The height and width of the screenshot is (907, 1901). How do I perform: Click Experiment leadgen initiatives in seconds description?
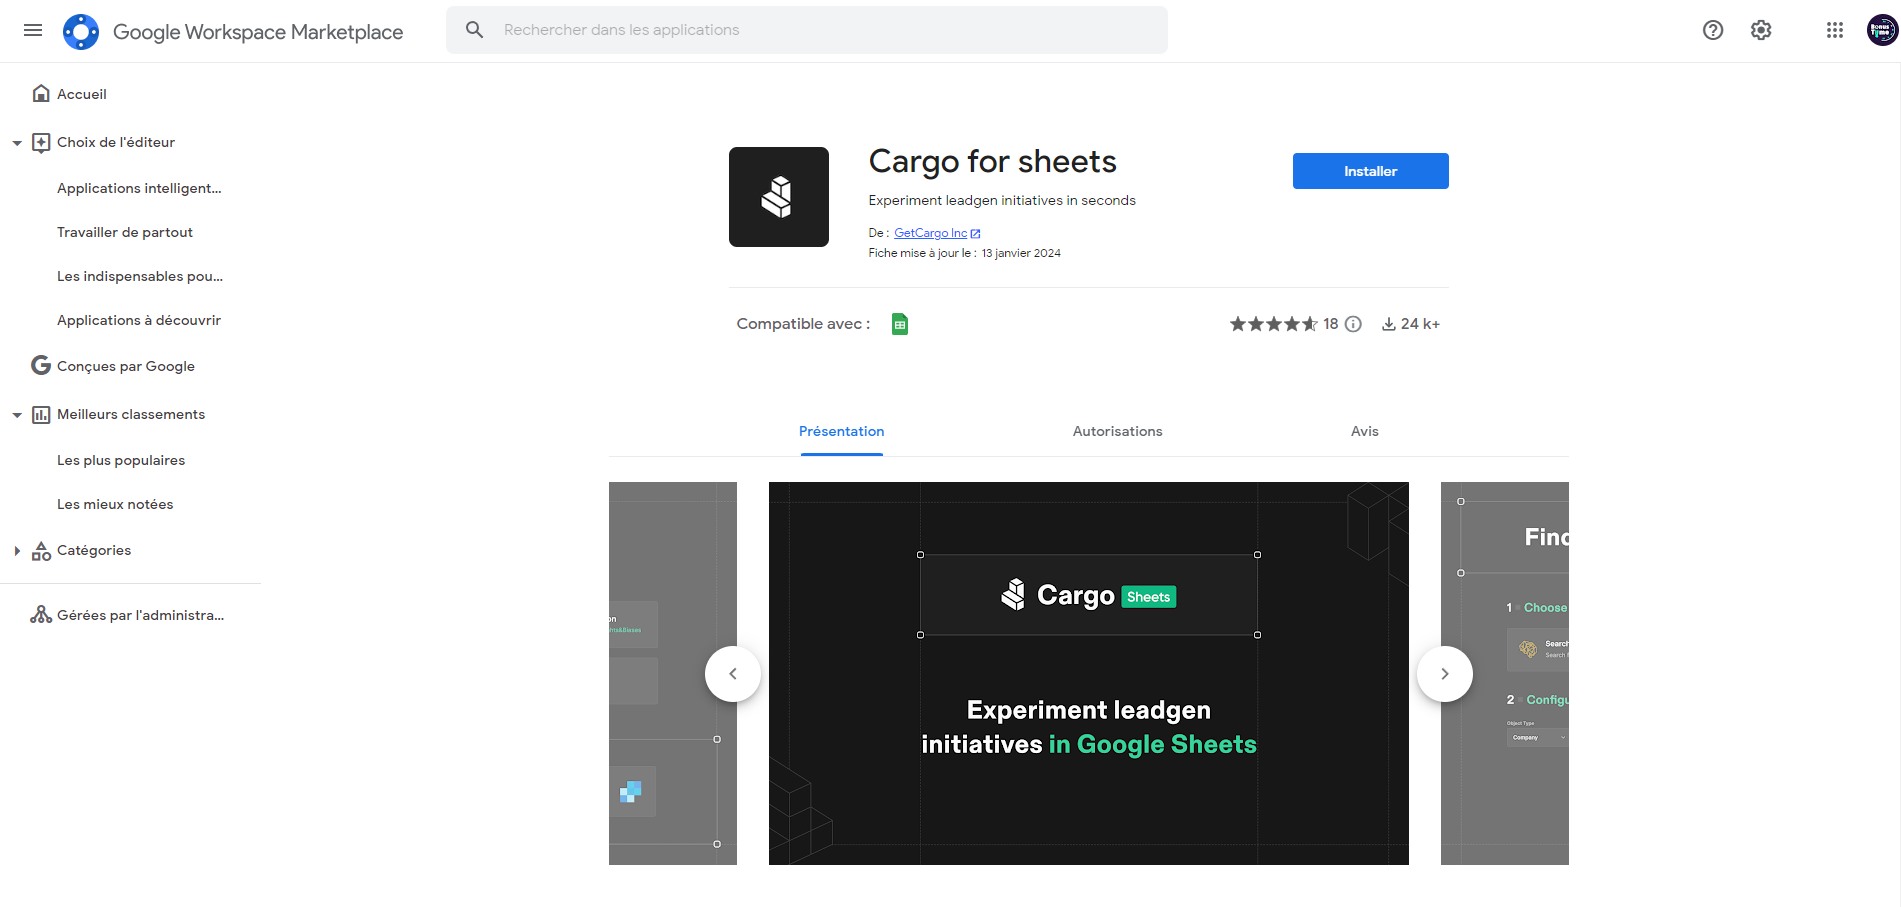click(1002, 200)
